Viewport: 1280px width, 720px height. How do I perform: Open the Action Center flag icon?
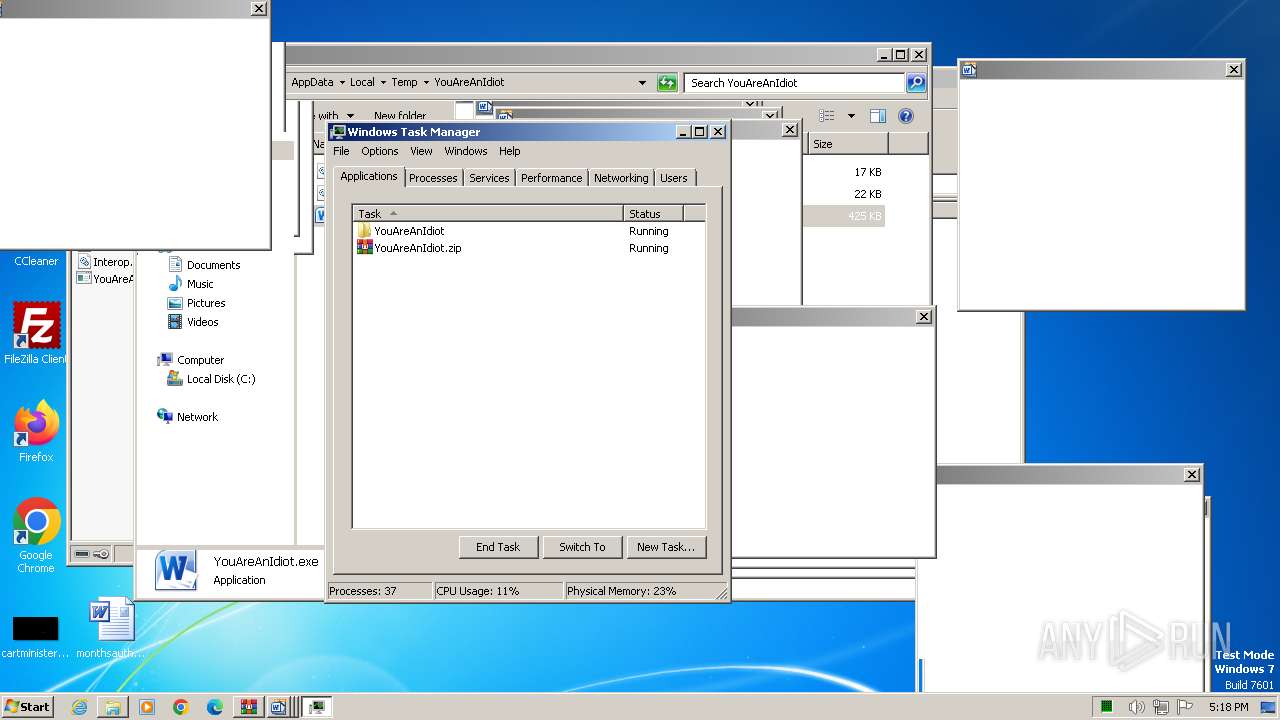[x=1185, y=707]
